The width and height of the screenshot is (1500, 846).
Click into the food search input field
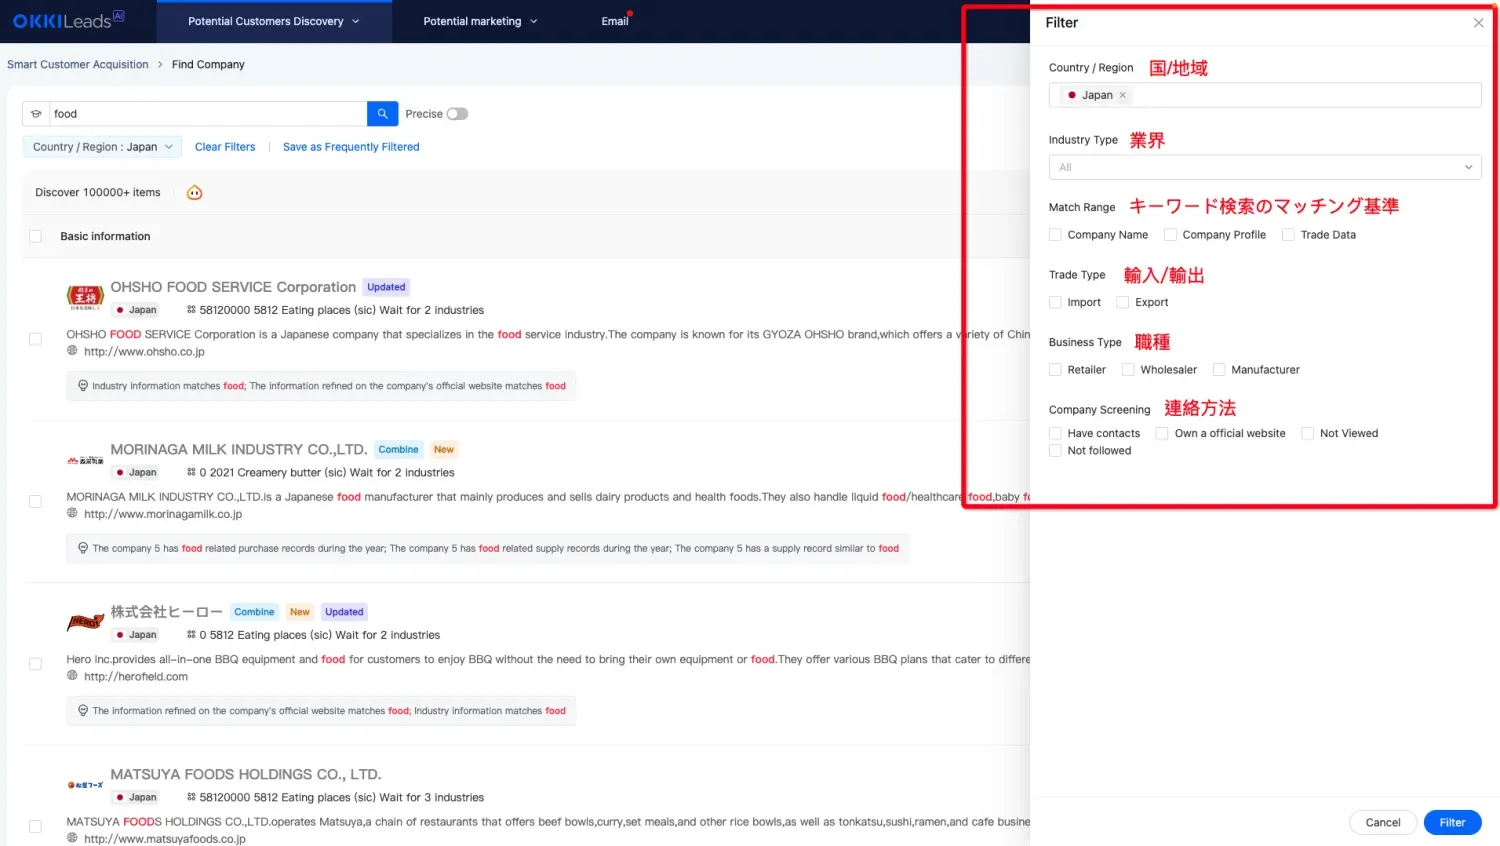(208, 114)
